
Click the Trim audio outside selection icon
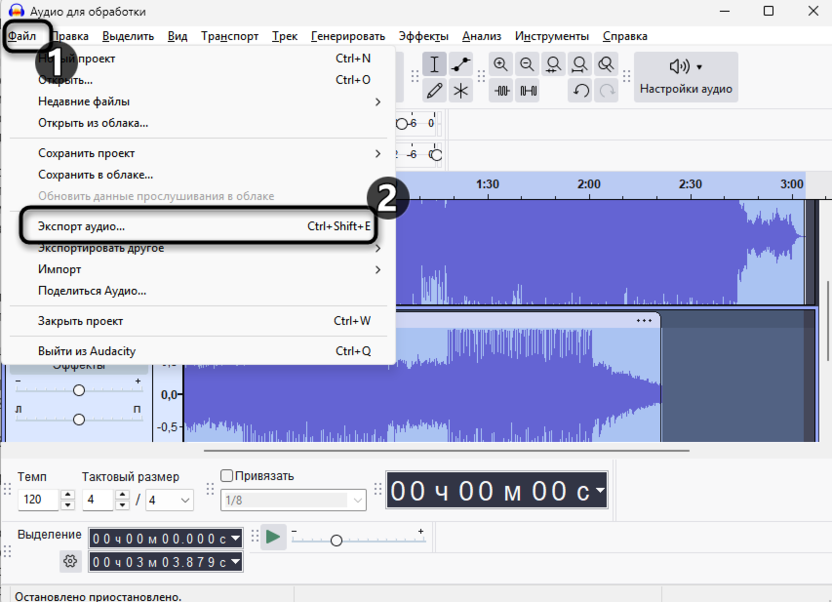coord(501,91)
